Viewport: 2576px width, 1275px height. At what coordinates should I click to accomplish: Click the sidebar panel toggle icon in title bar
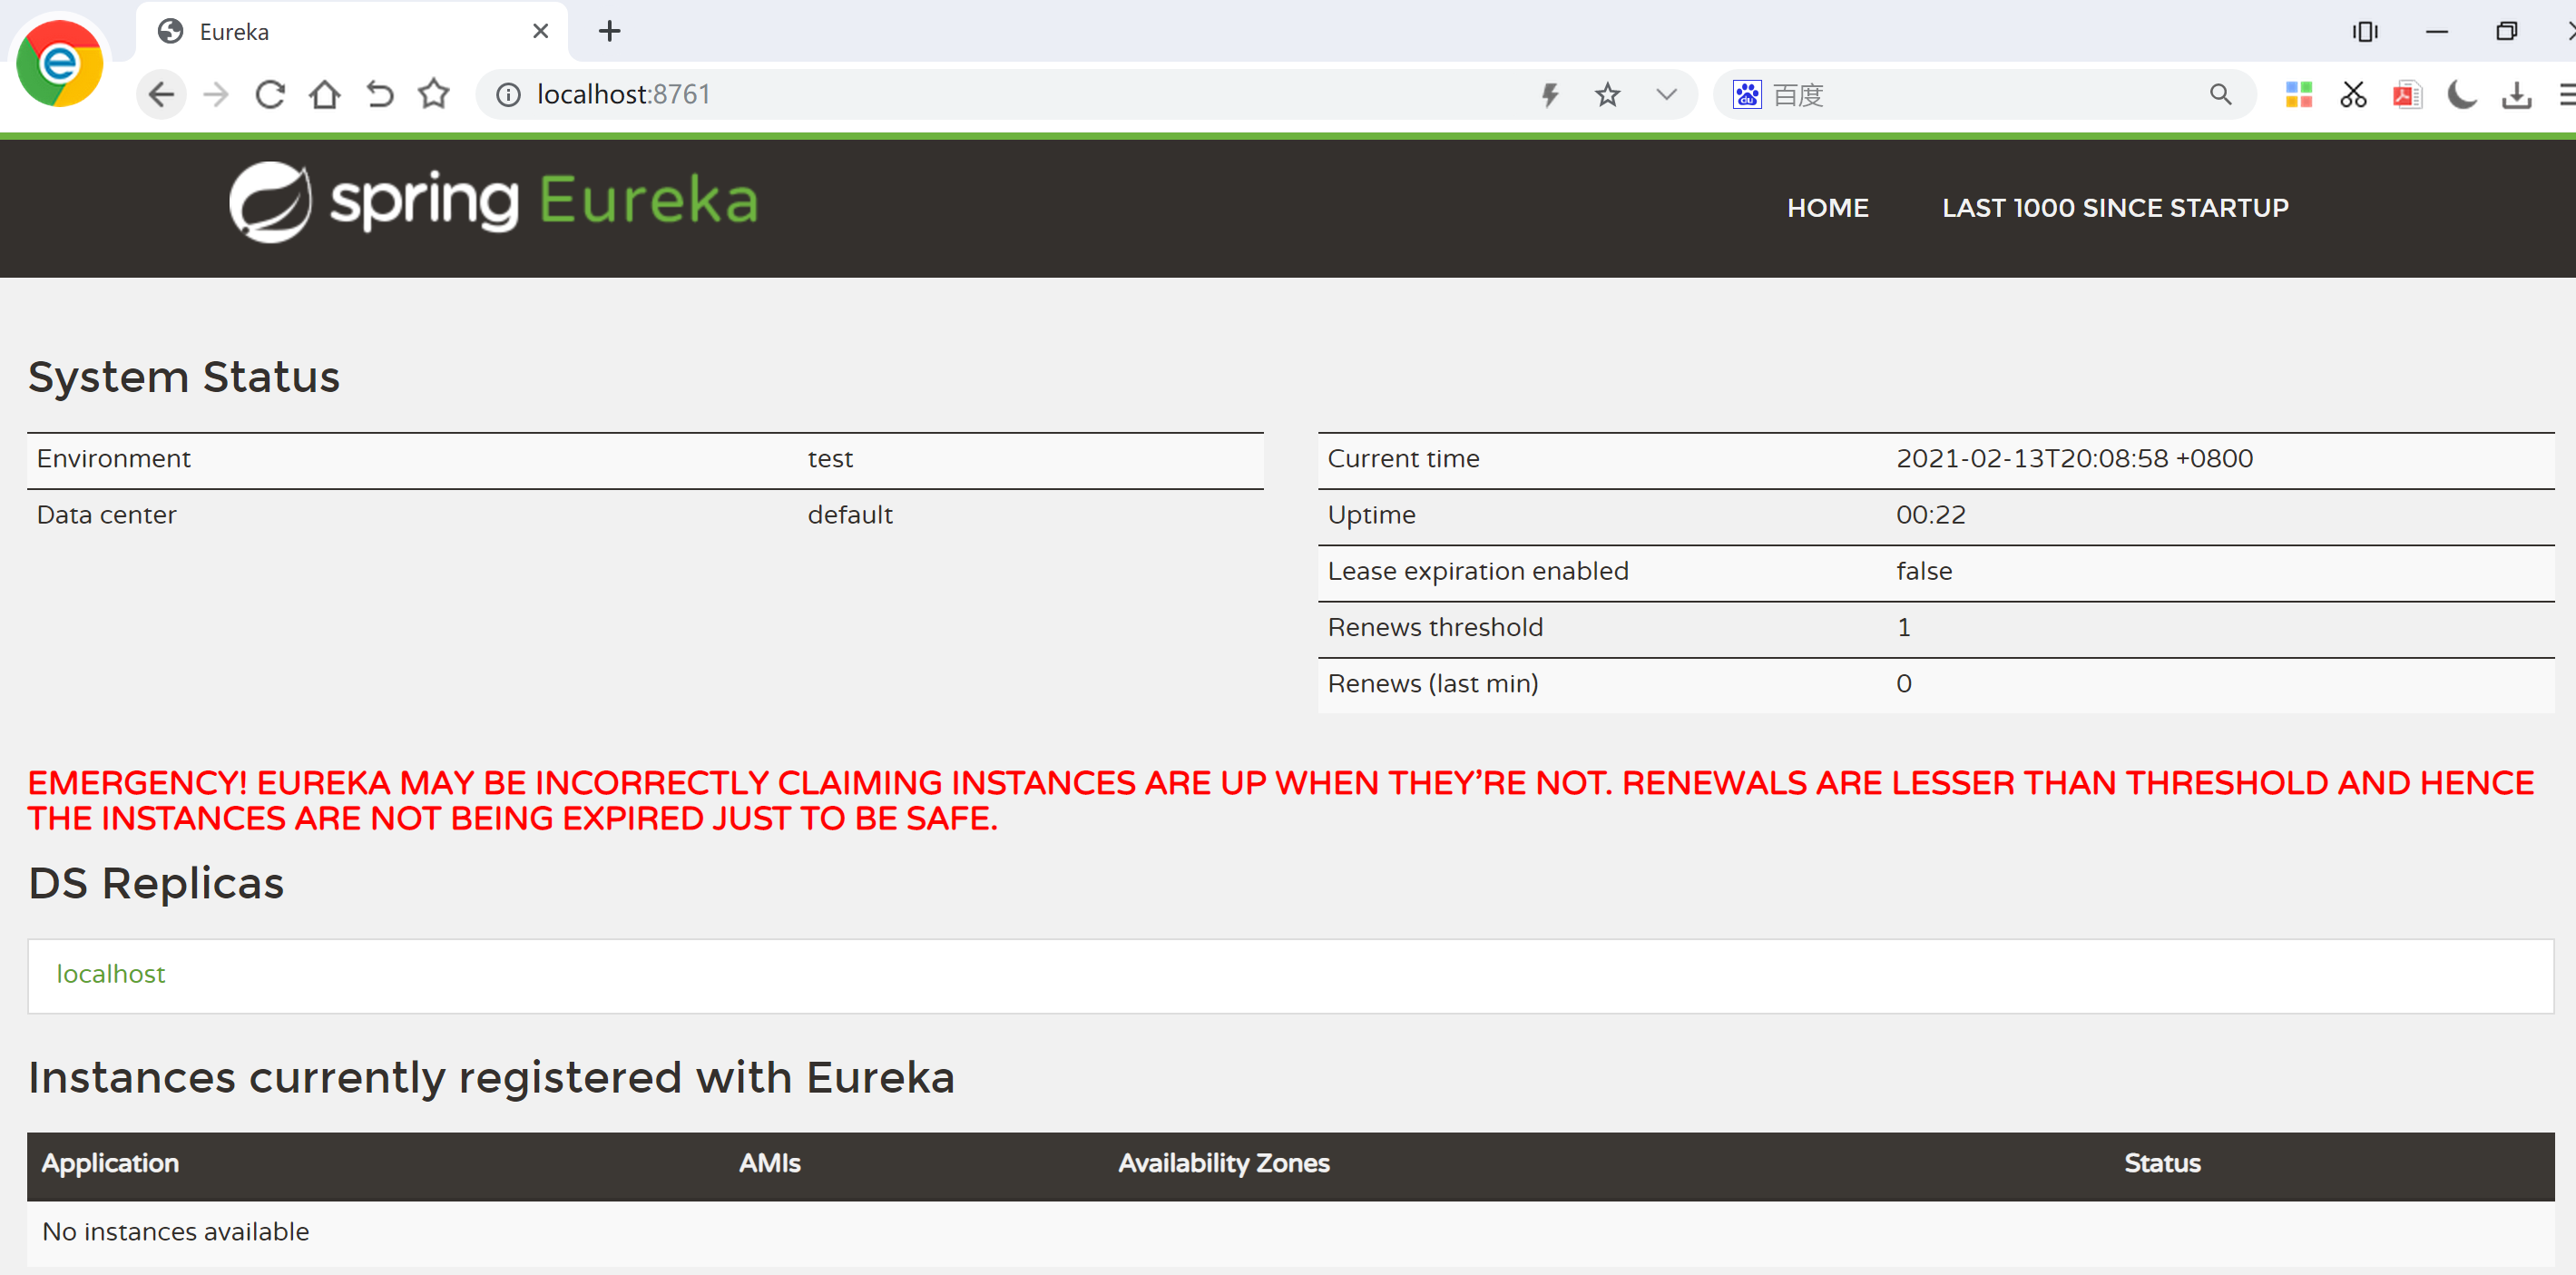[2365, 32]
